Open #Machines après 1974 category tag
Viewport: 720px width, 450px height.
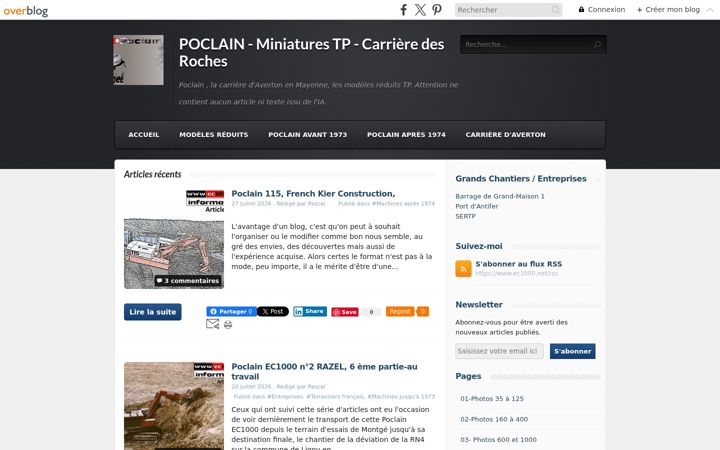tap(403, 203)
